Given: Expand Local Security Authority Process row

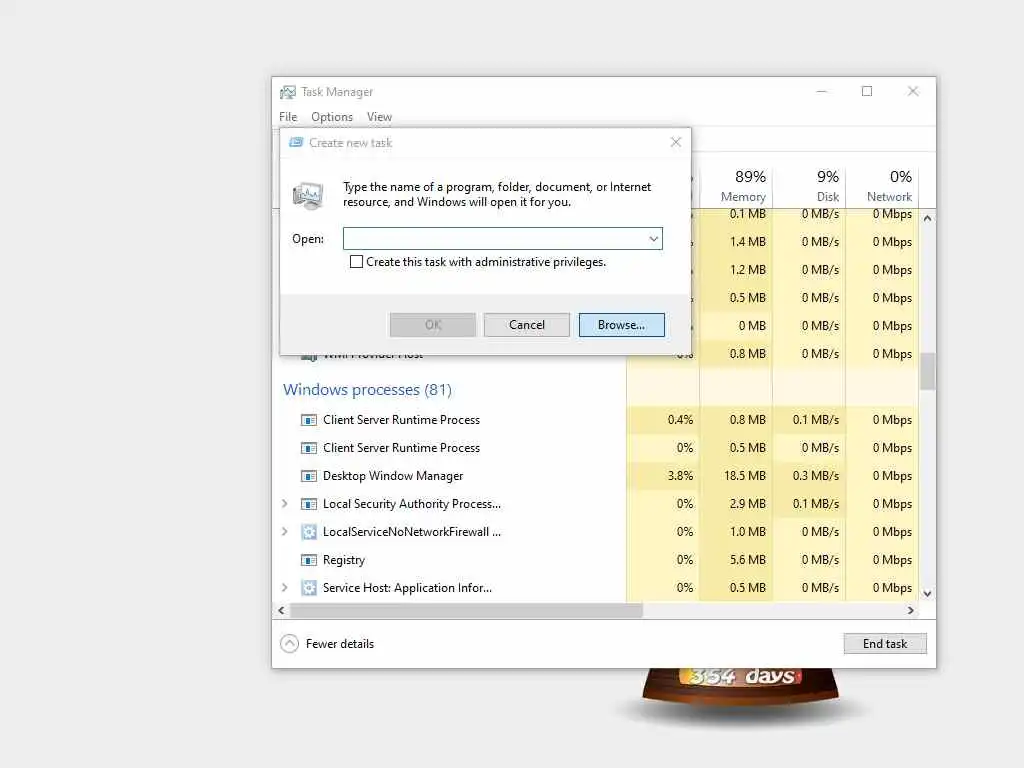Looking at the screenshot, I should [285, 504].
